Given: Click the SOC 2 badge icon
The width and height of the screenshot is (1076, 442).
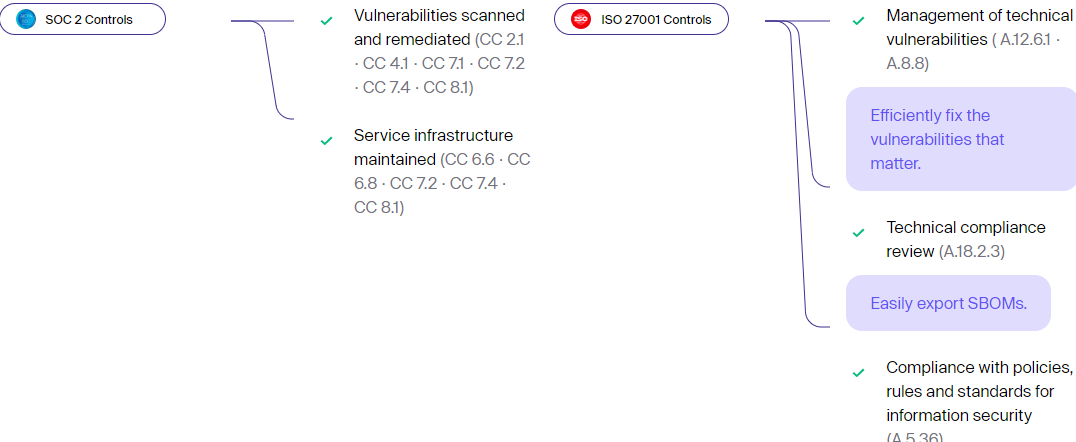Looking at the screenshot, I should [x=25, y=19].
